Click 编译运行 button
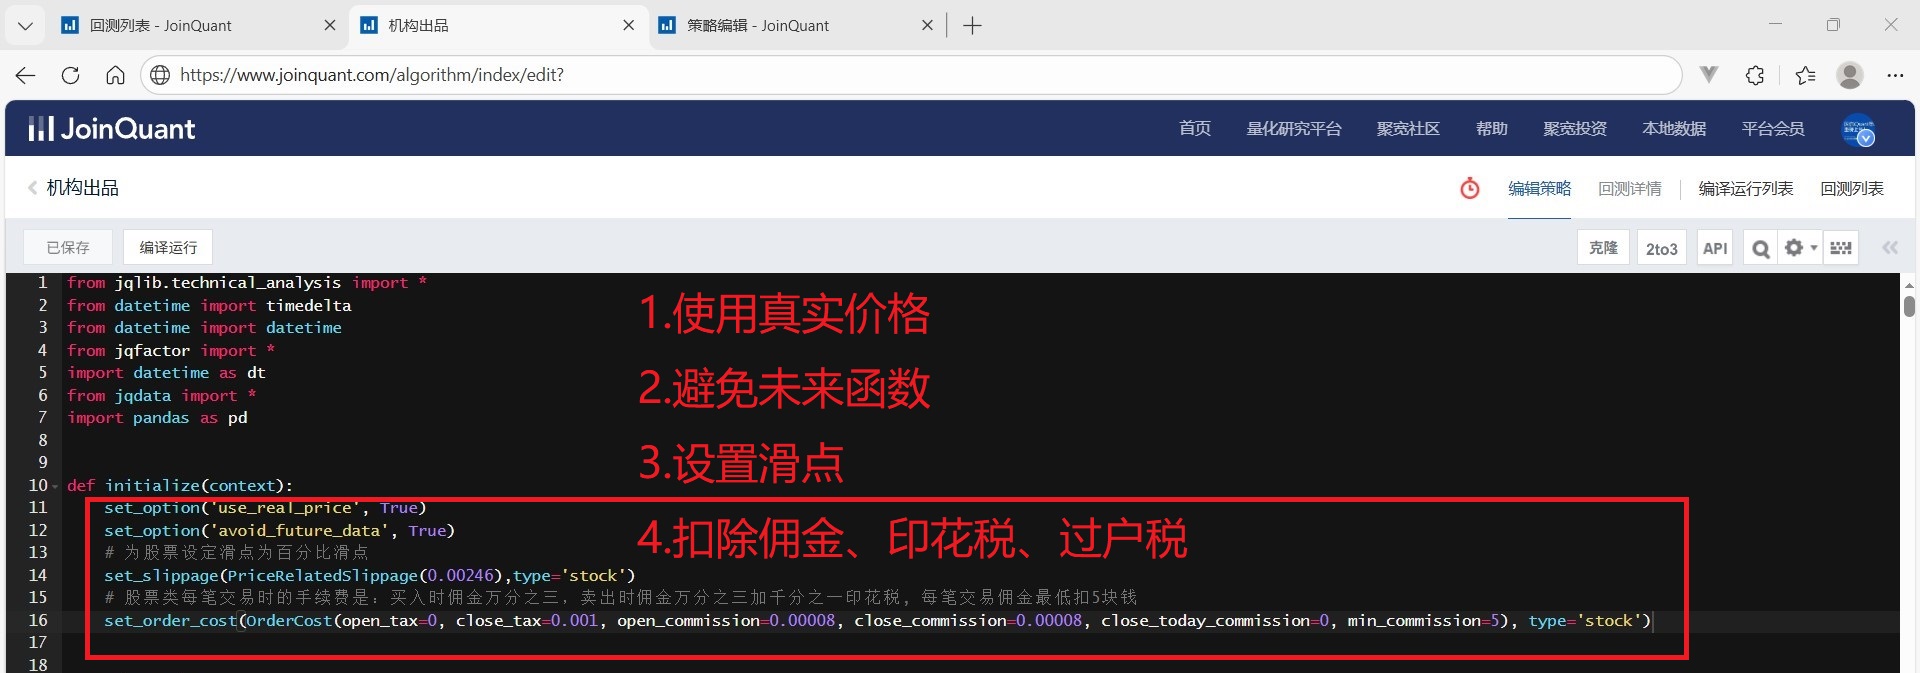1920x673 pixels. click(x=168, y=247)
